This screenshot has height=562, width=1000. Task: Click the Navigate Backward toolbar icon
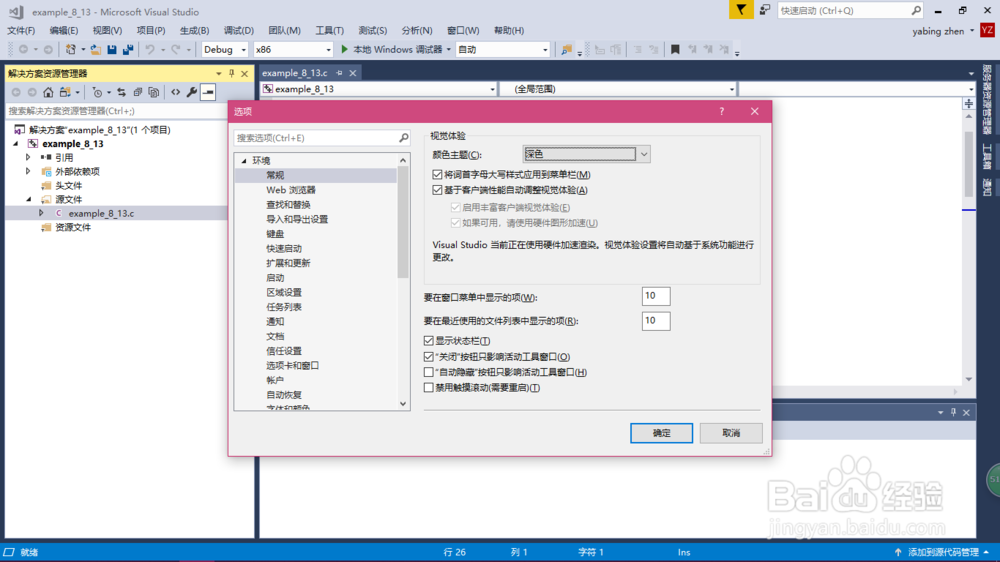[24, 49]
